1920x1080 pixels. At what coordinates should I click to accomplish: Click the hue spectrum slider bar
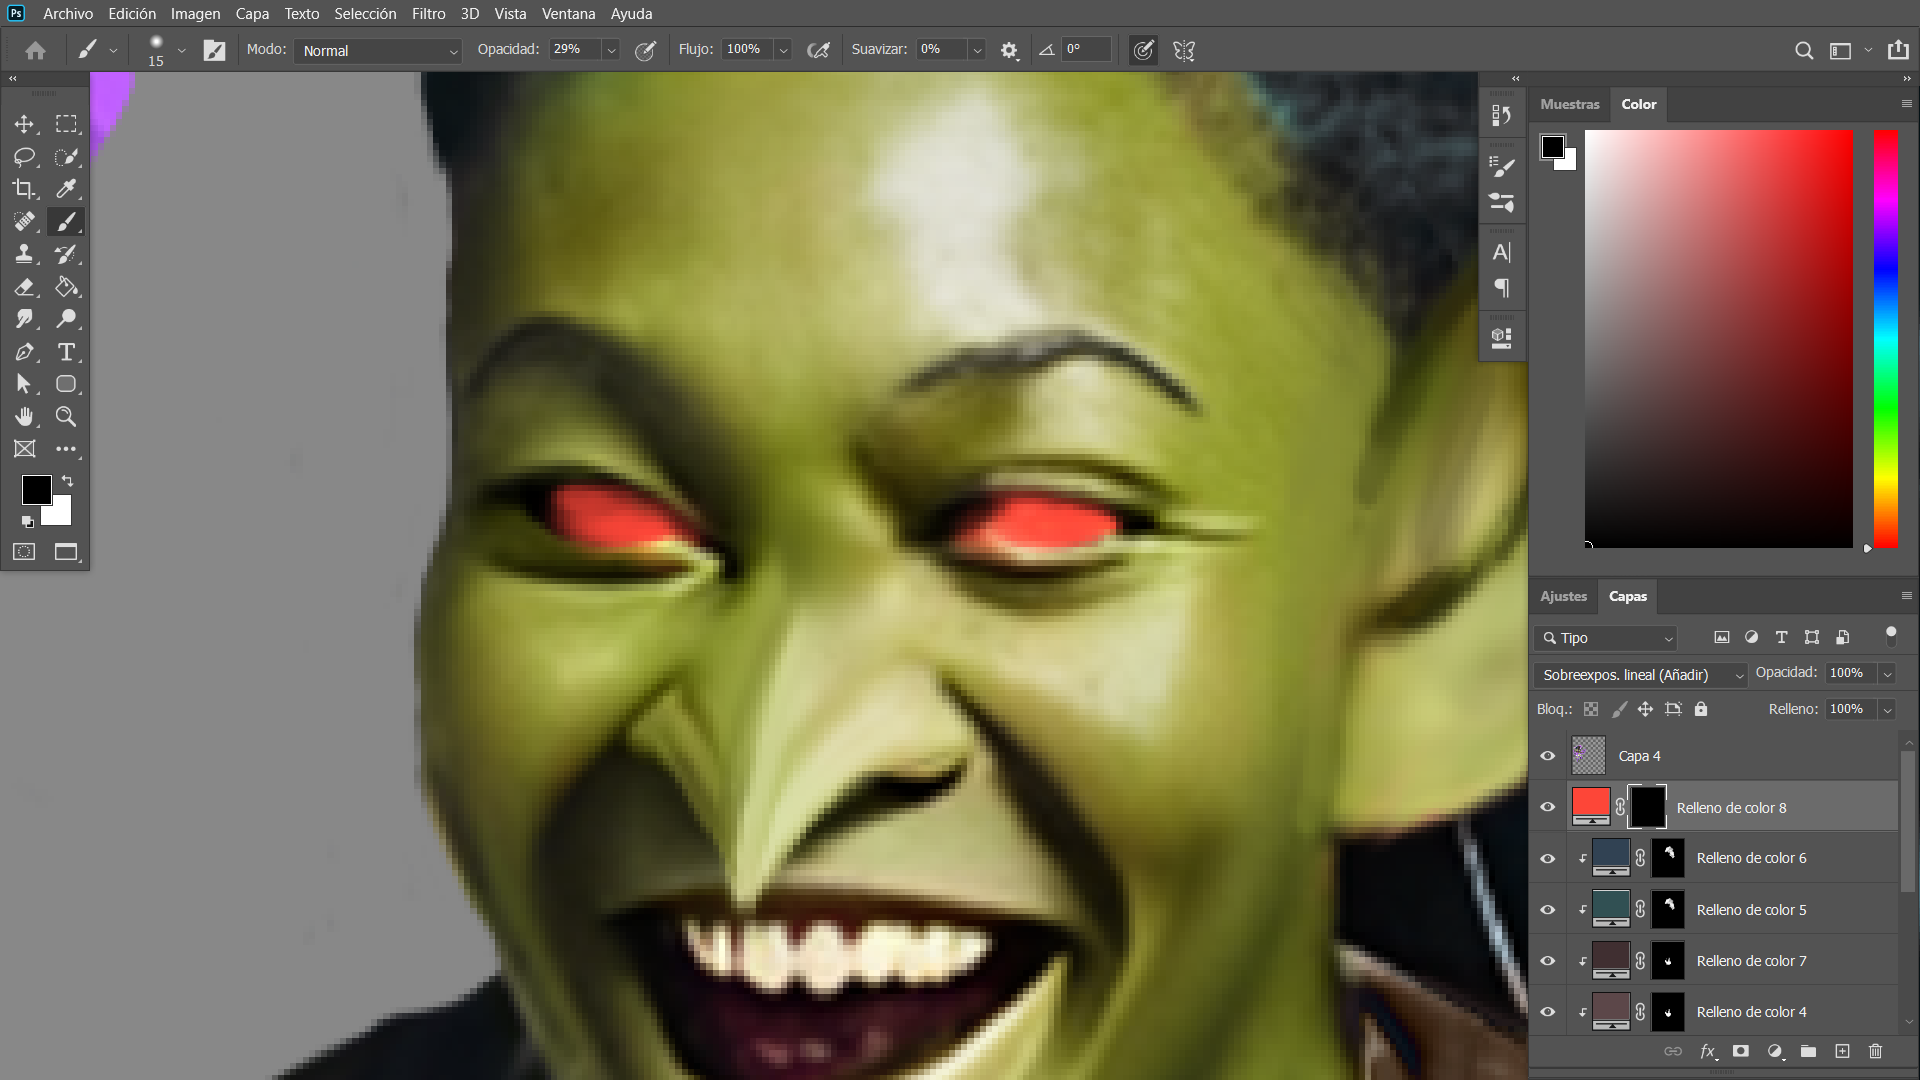pos(1885,338)
